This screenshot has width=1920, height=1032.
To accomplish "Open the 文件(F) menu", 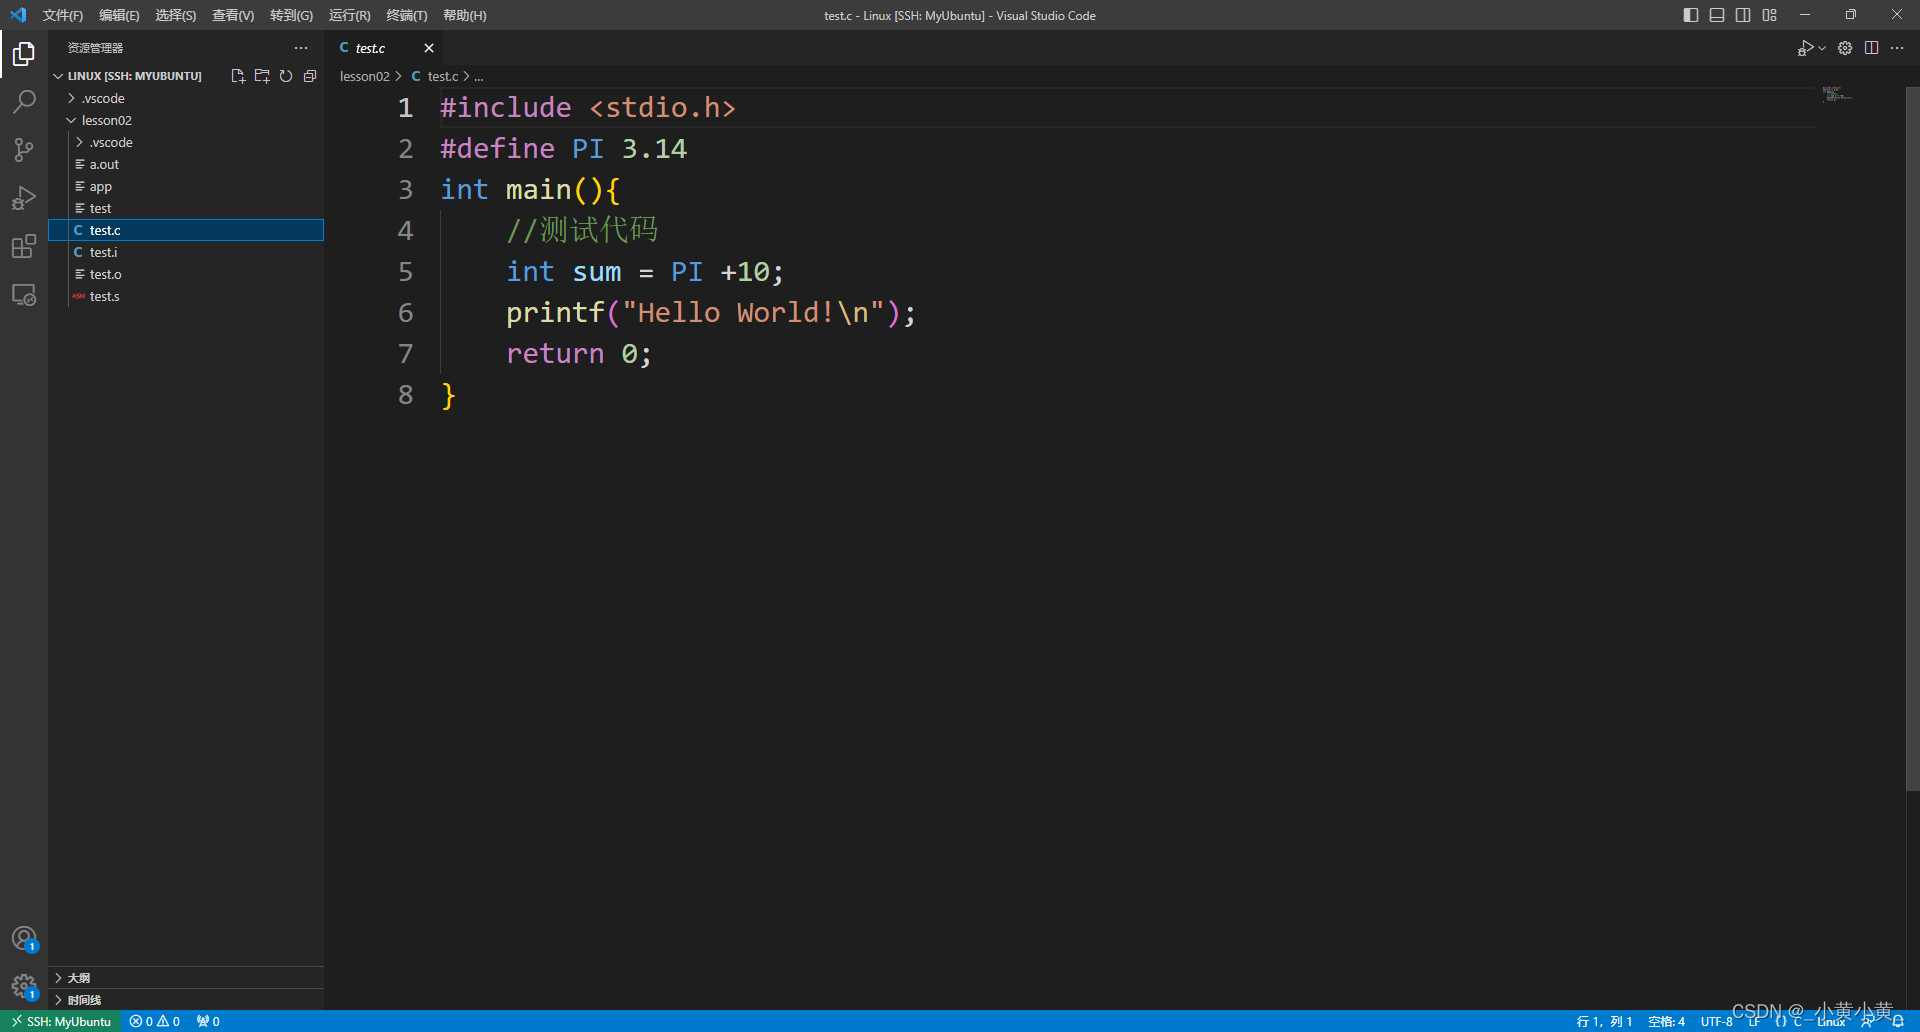I will 63,15.
